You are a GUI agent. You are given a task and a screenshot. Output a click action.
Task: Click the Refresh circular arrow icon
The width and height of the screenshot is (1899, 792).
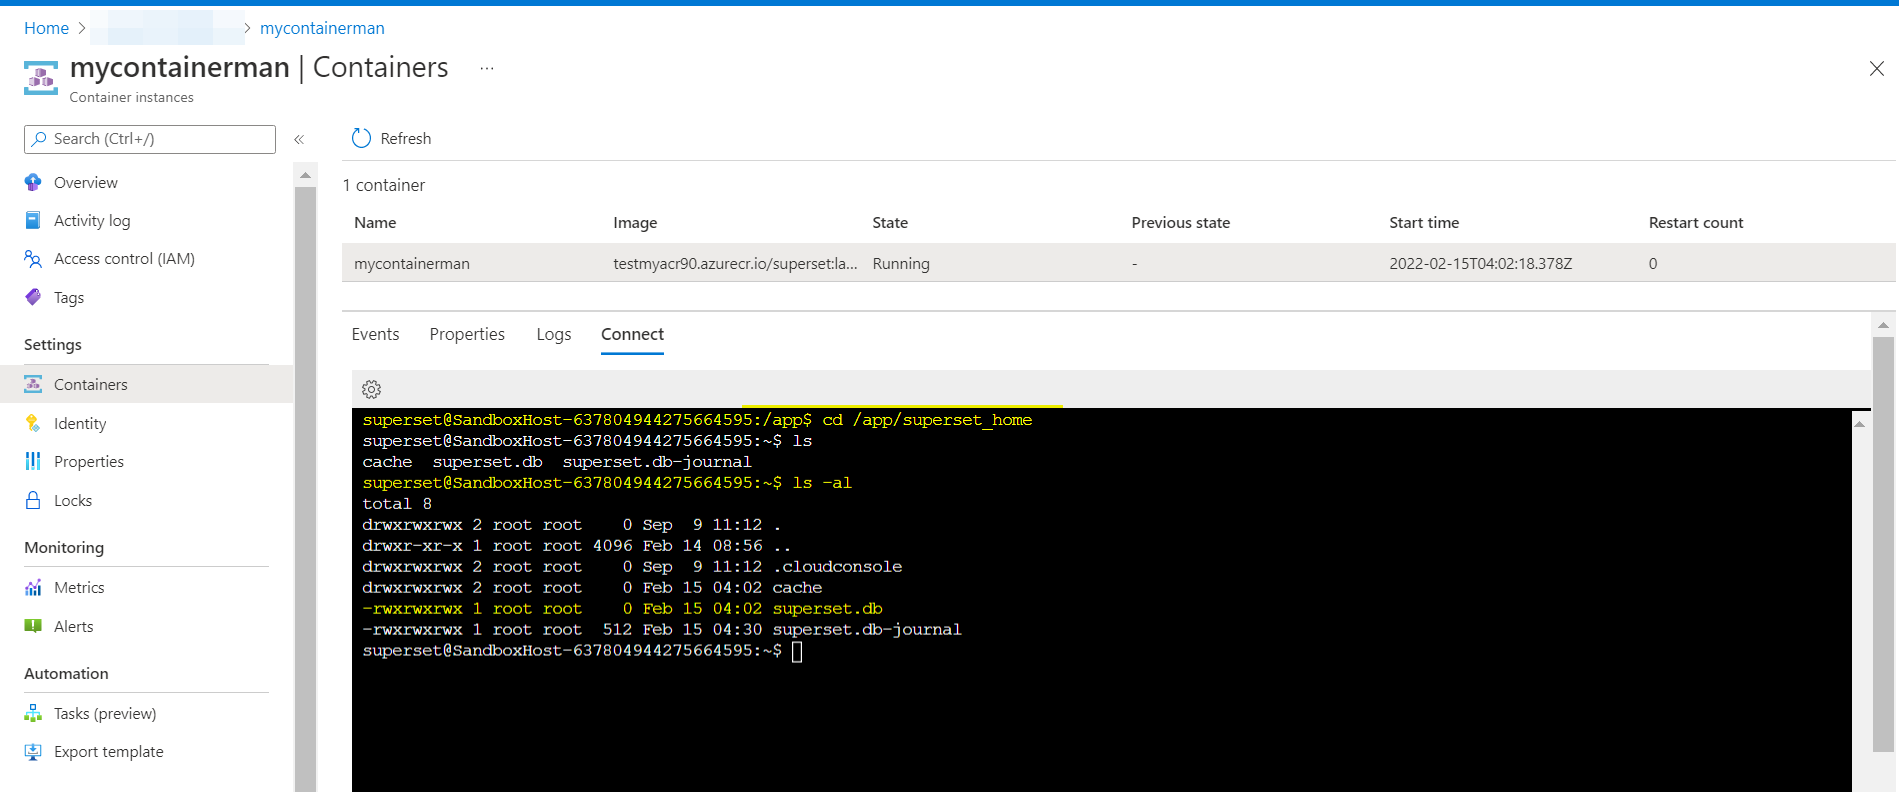(x=361, y=138)
